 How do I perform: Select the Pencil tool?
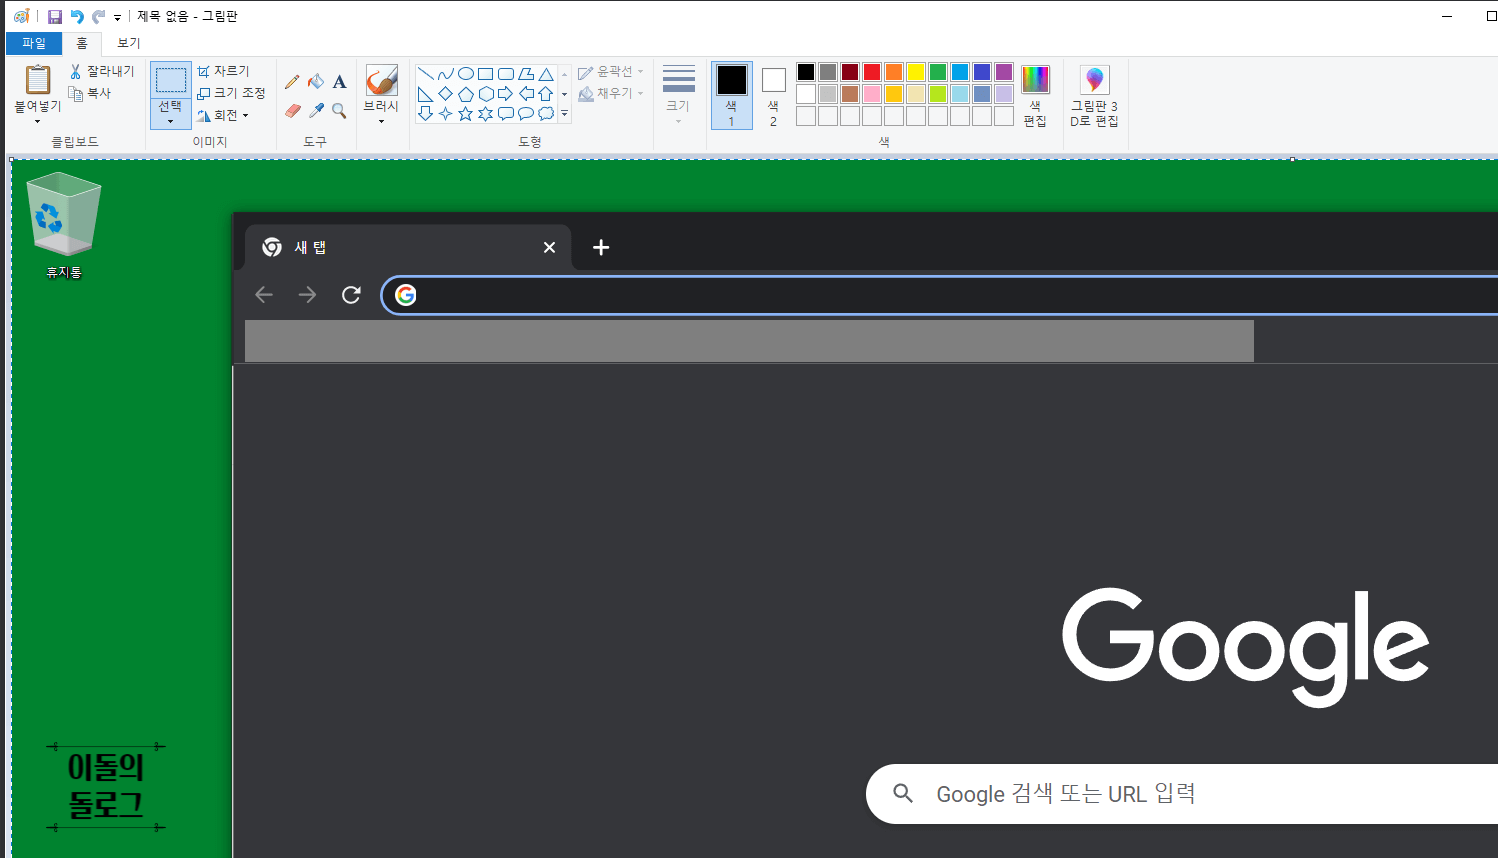[x=292, y=82]
